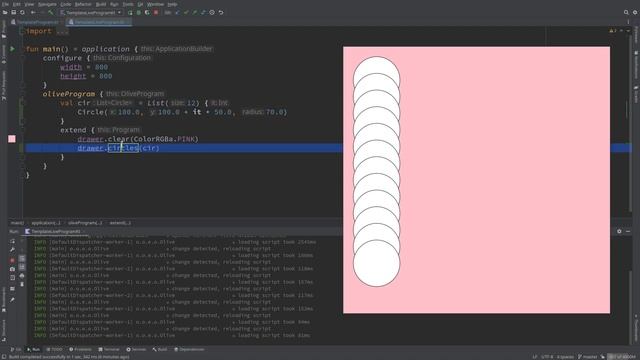Click the Back navigation arrow

coord(33,13)
